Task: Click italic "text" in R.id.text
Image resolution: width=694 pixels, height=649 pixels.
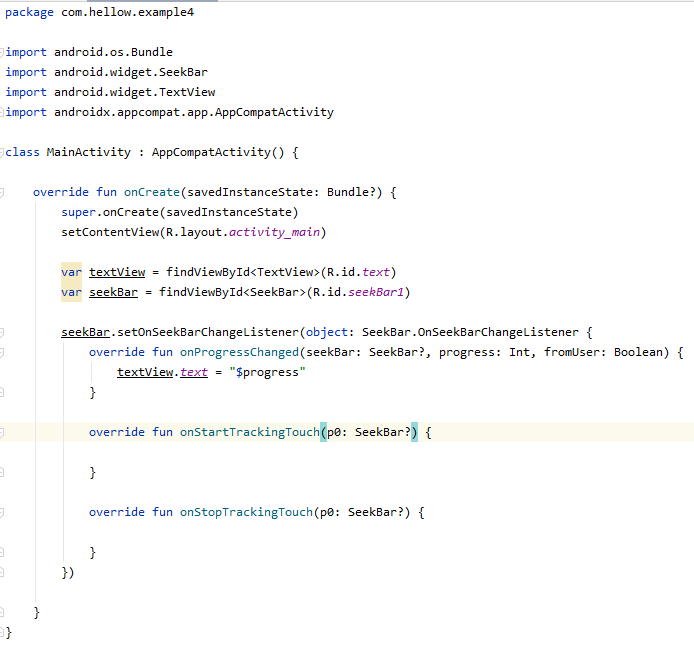Action: [376, 272]
